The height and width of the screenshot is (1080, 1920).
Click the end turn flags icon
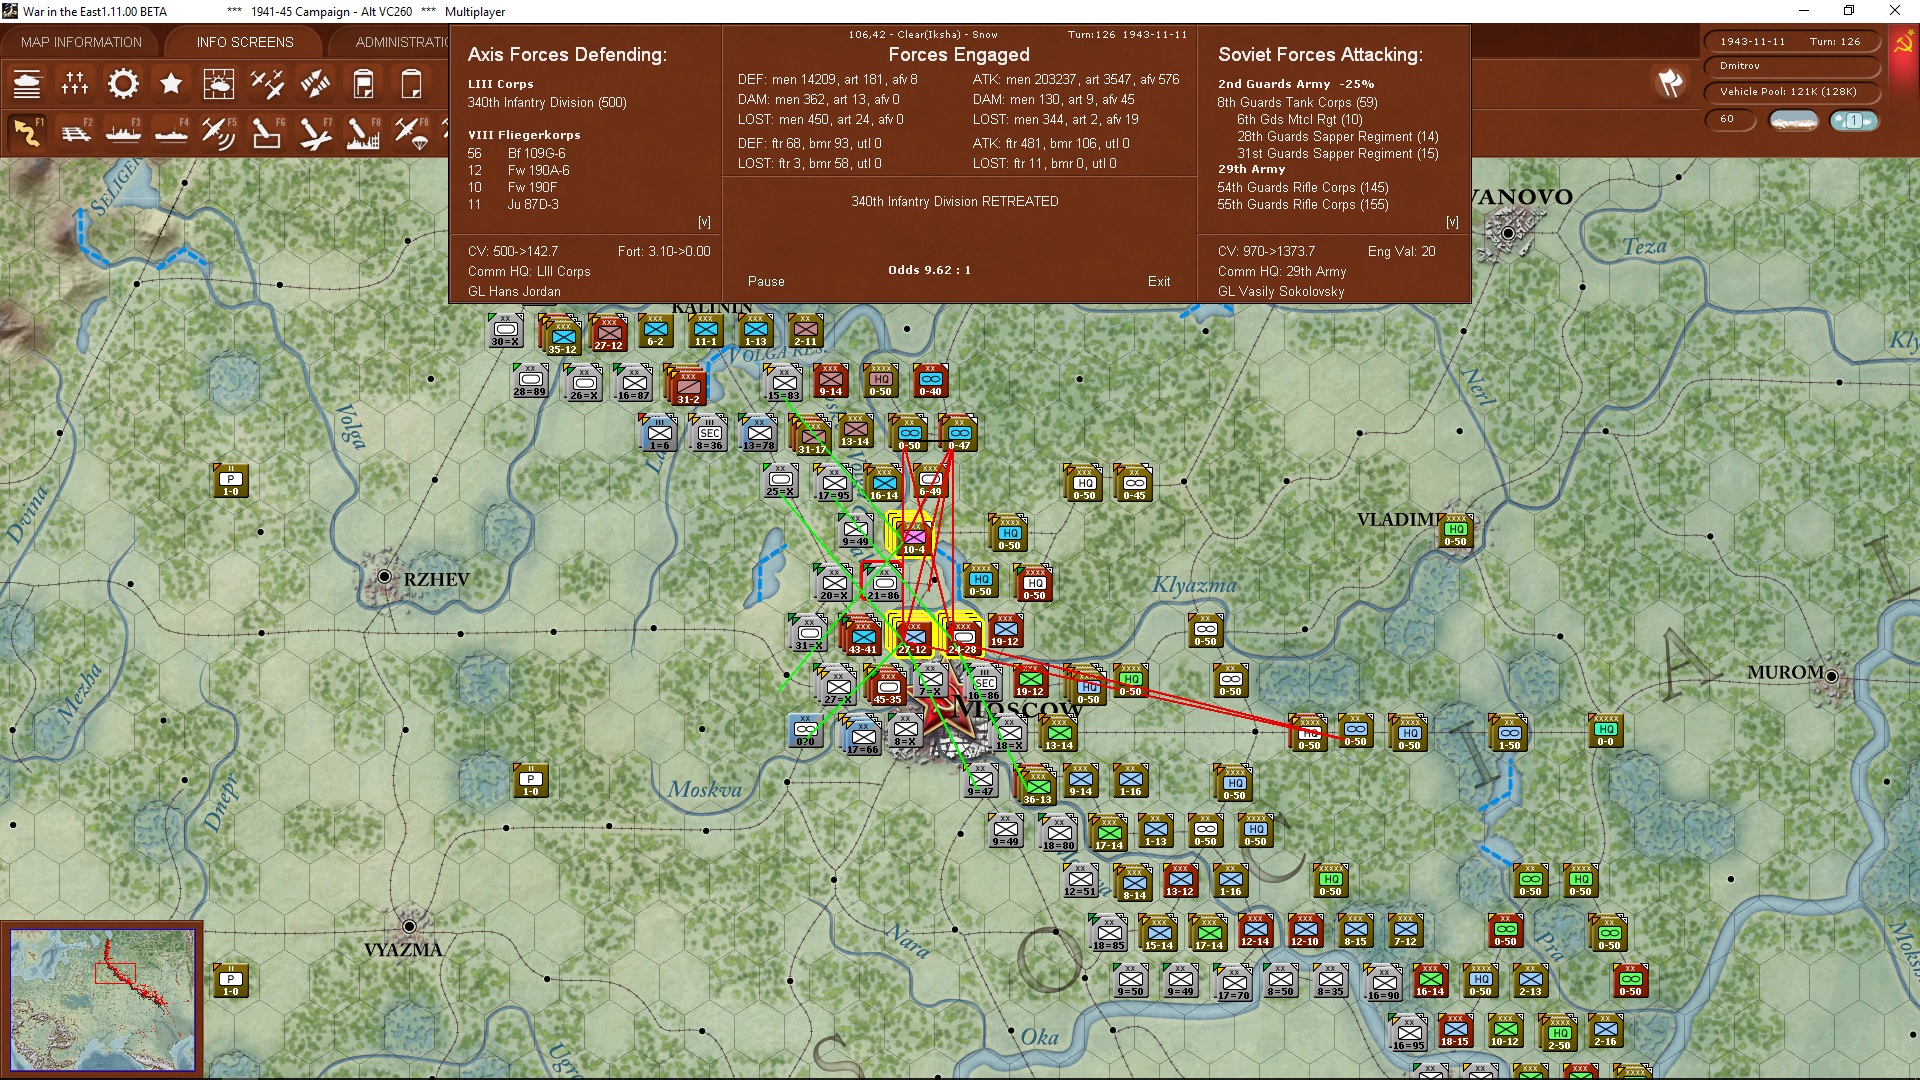[1670, 83]
